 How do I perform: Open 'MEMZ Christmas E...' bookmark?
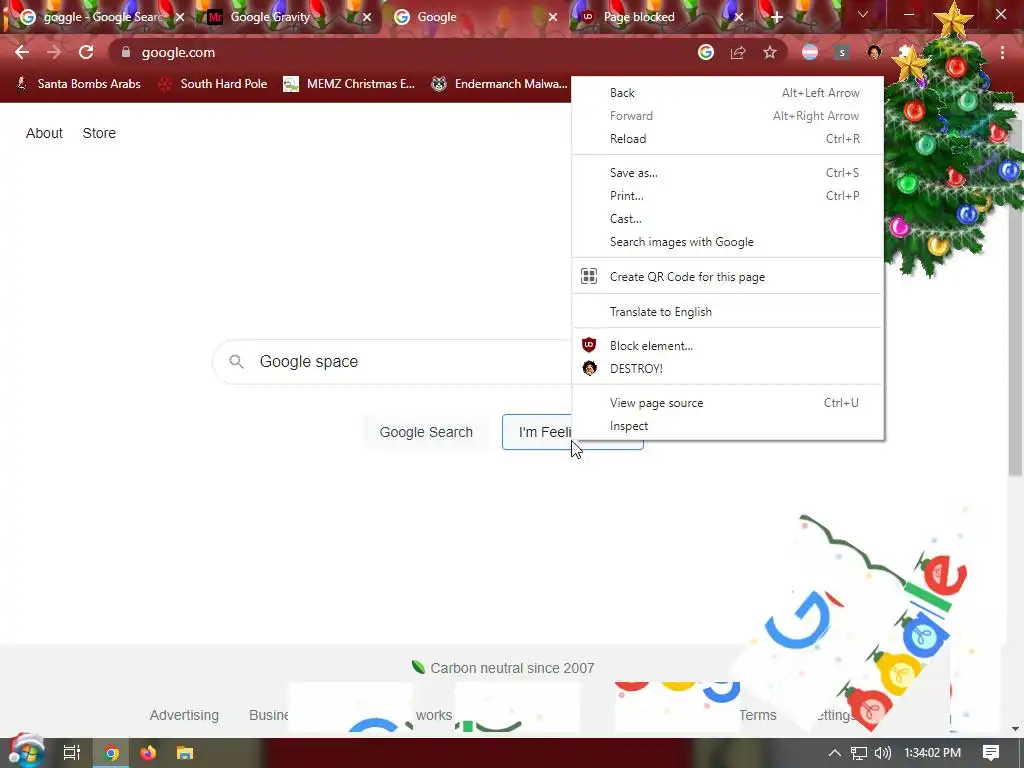click(349, 84)
